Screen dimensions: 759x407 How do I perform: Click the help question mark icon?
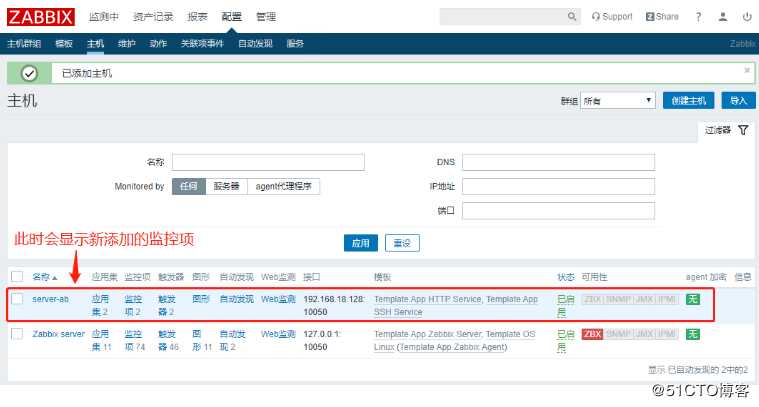tap(698, 16)
